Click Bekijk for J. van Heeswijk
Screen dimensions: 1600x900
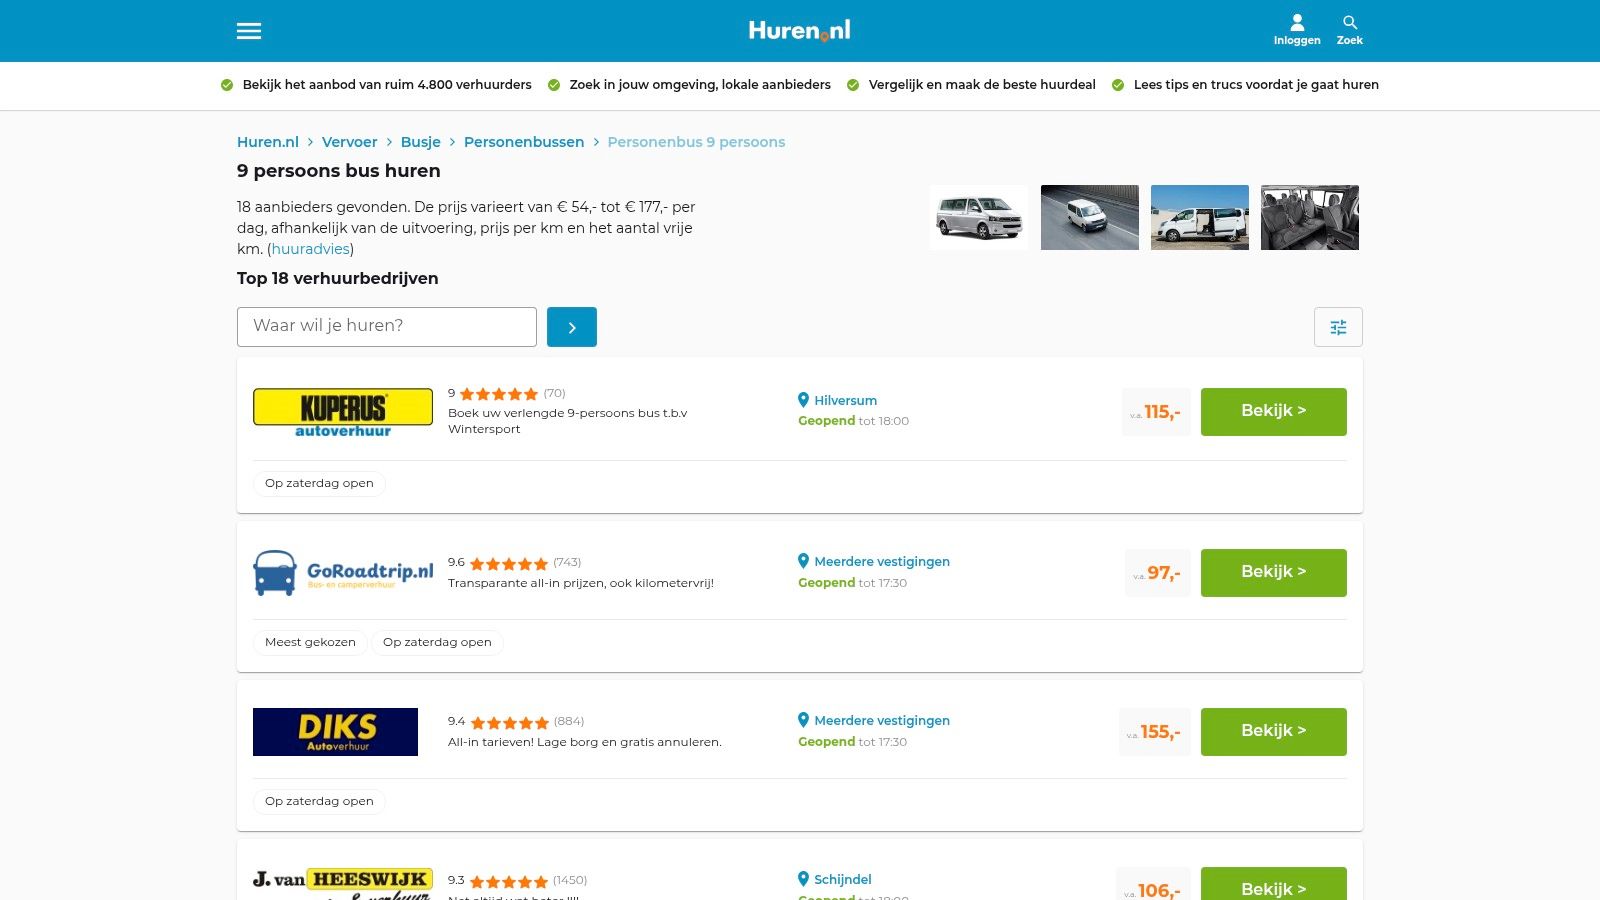tap(1274, 886)
